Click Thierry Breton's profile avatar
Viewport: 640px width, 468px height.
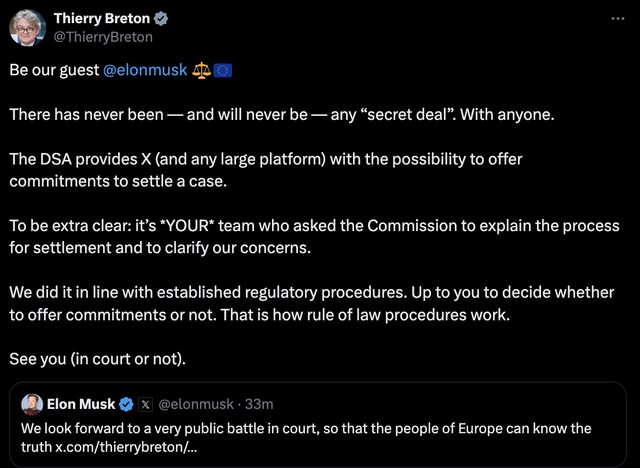(26, 27)
